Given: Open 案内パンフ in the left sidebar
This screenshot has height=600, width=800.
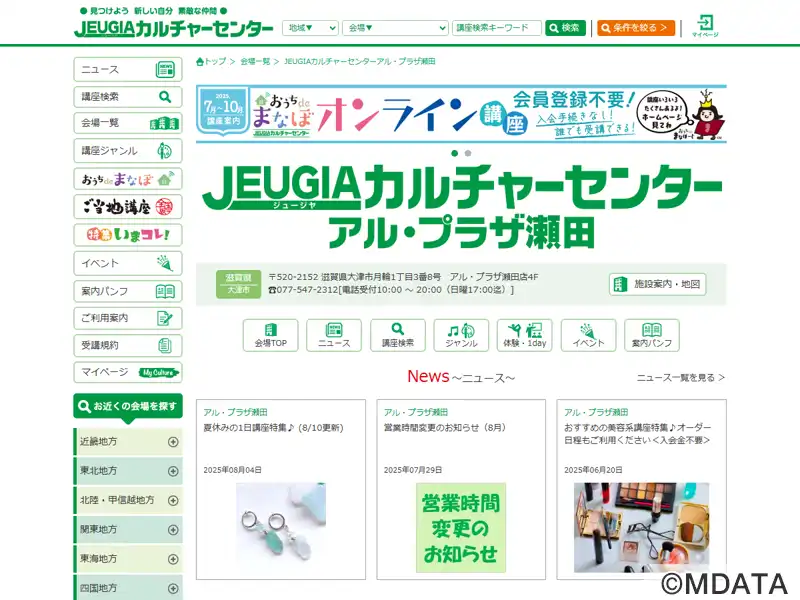Looking at the screenshot, I should pyautogui.click(x=128, y=291).
